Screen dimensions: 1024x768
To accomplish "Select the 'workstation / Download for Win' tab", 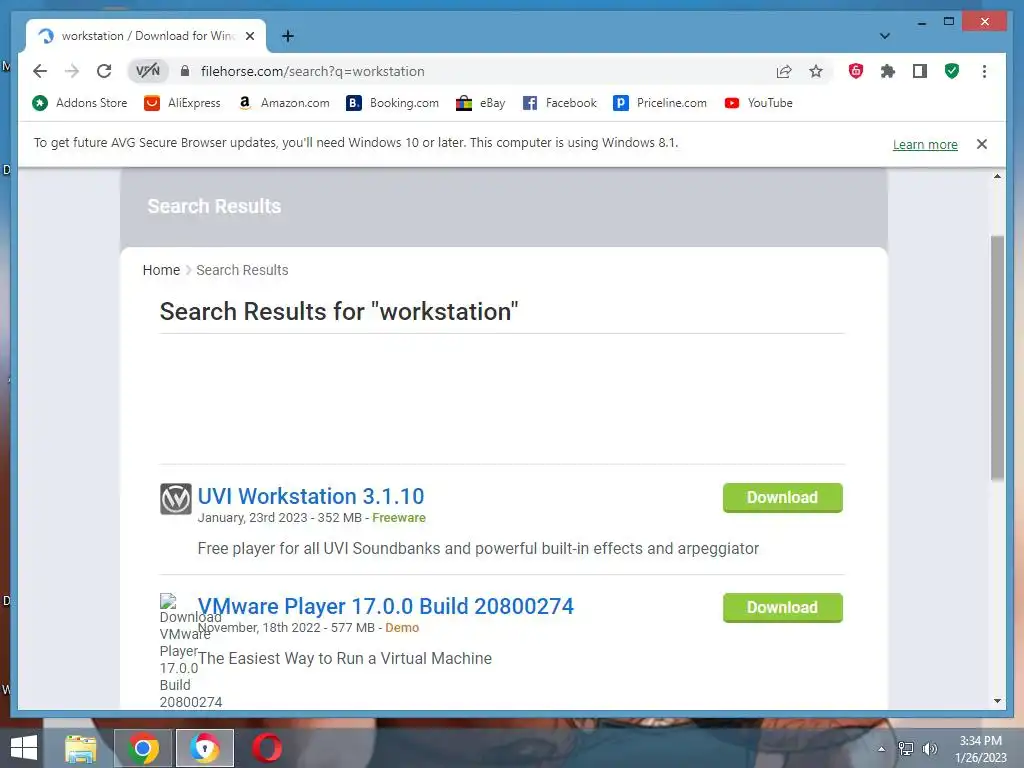I will coord(146,36).
